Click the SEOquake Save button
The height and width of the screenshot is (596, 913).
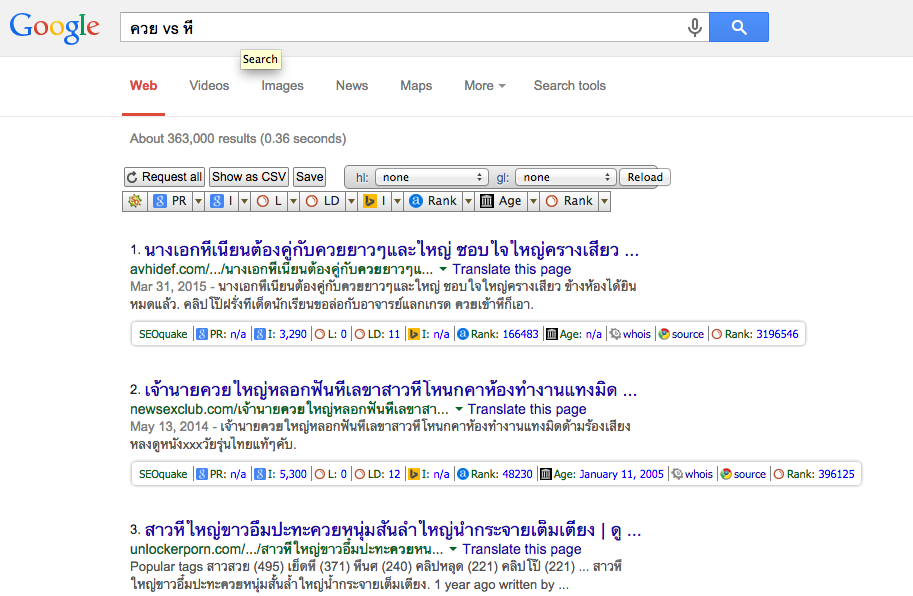click(x=309, y=177)
